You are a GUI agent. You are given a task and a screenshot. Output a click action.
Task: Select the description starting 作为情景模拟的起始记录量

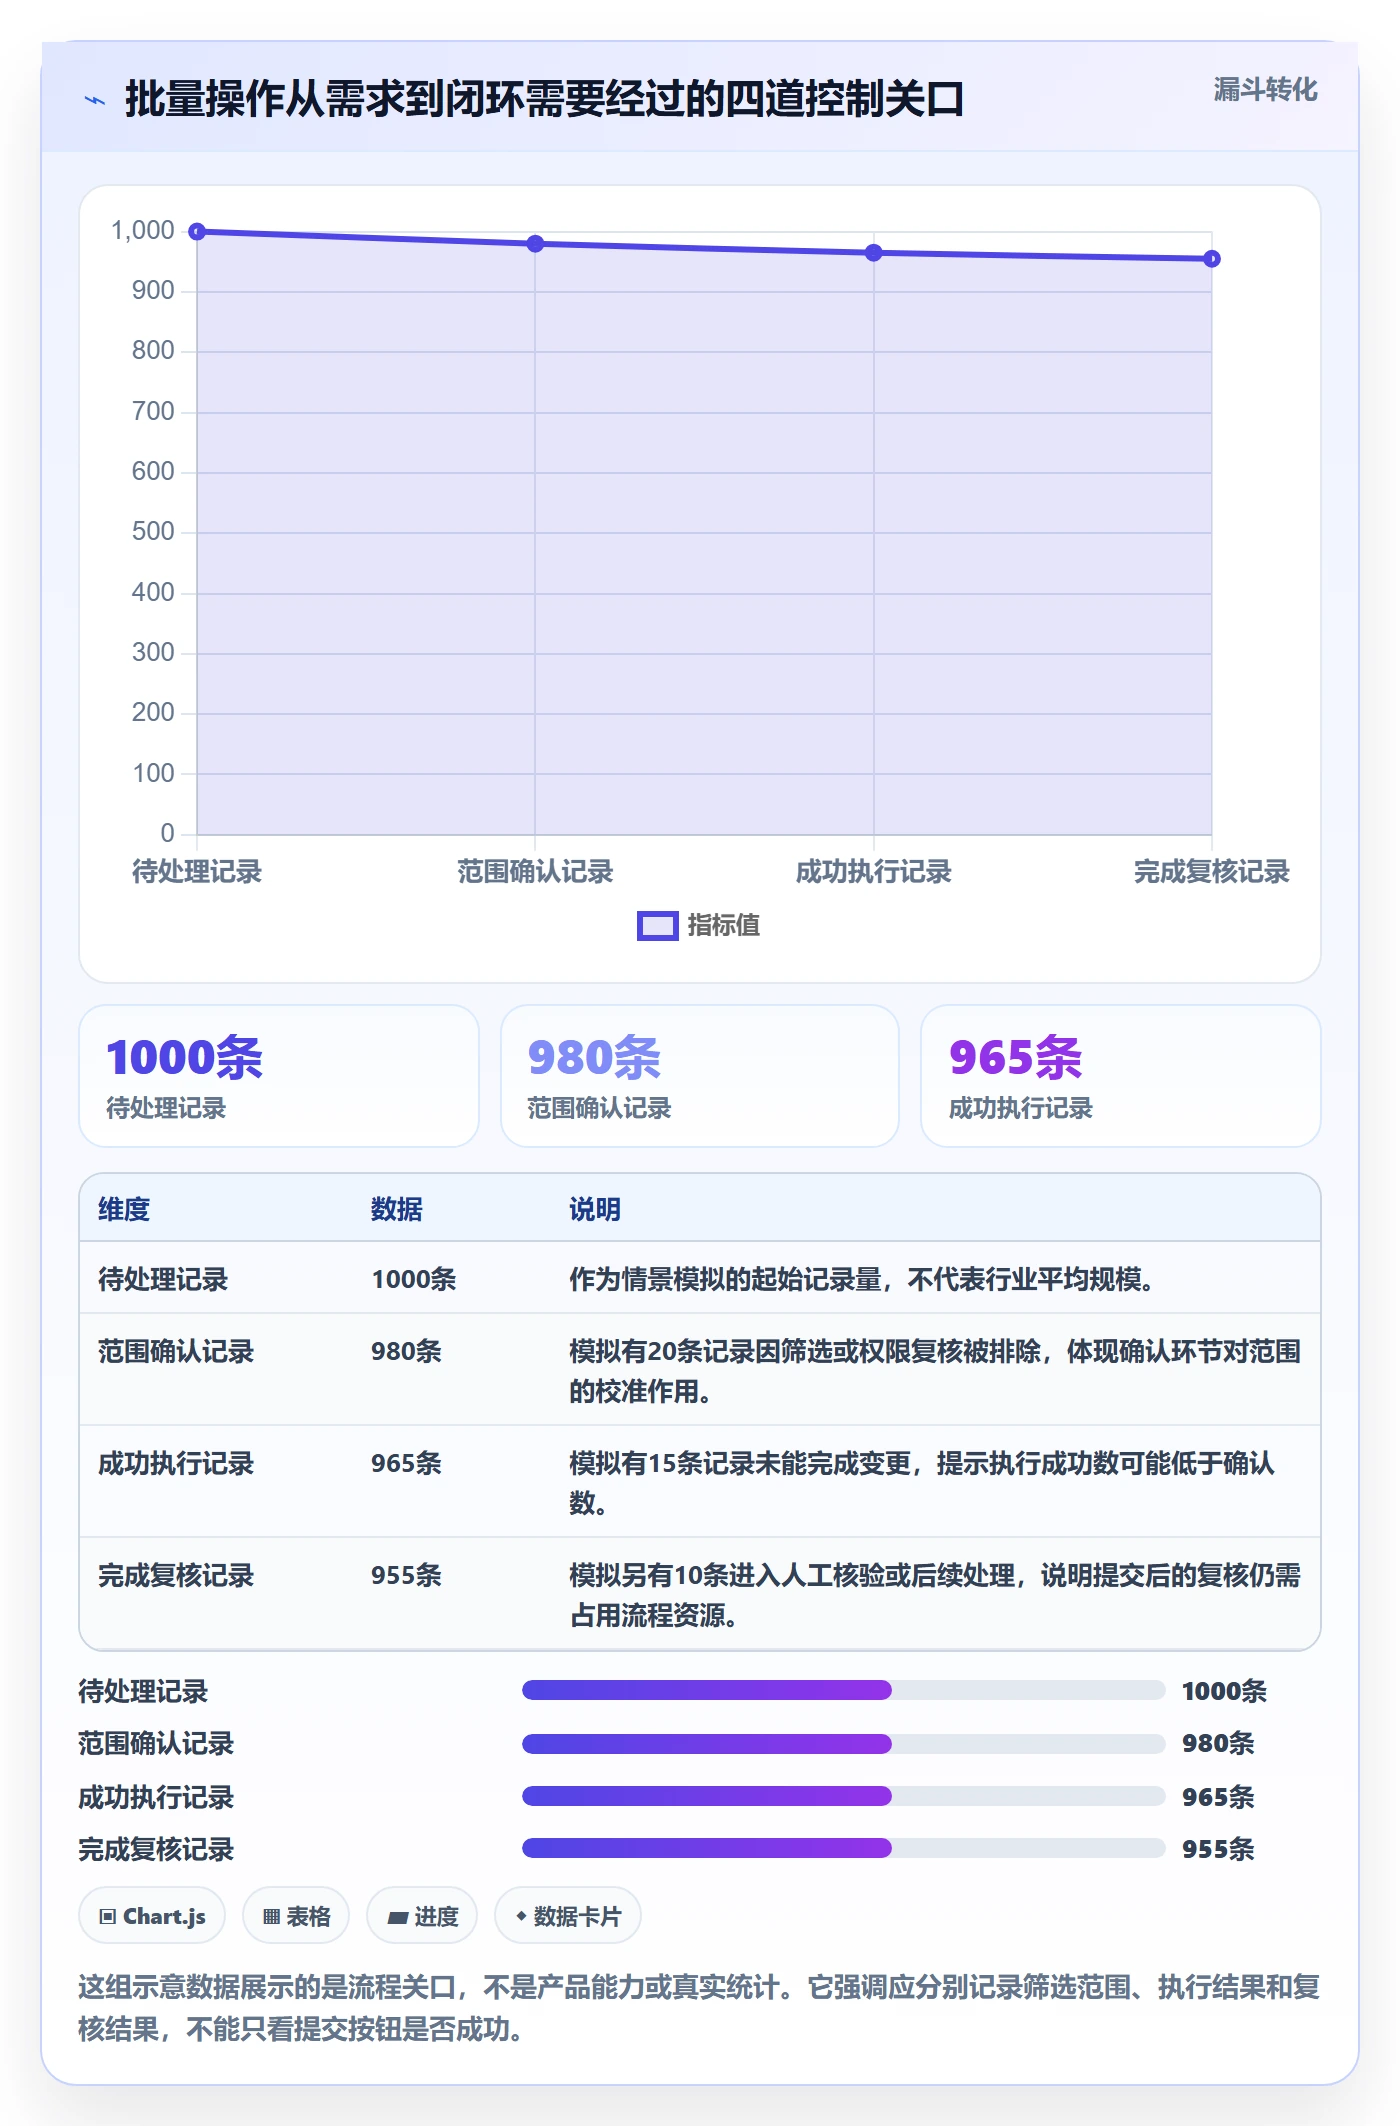(x=861, y=1279)
